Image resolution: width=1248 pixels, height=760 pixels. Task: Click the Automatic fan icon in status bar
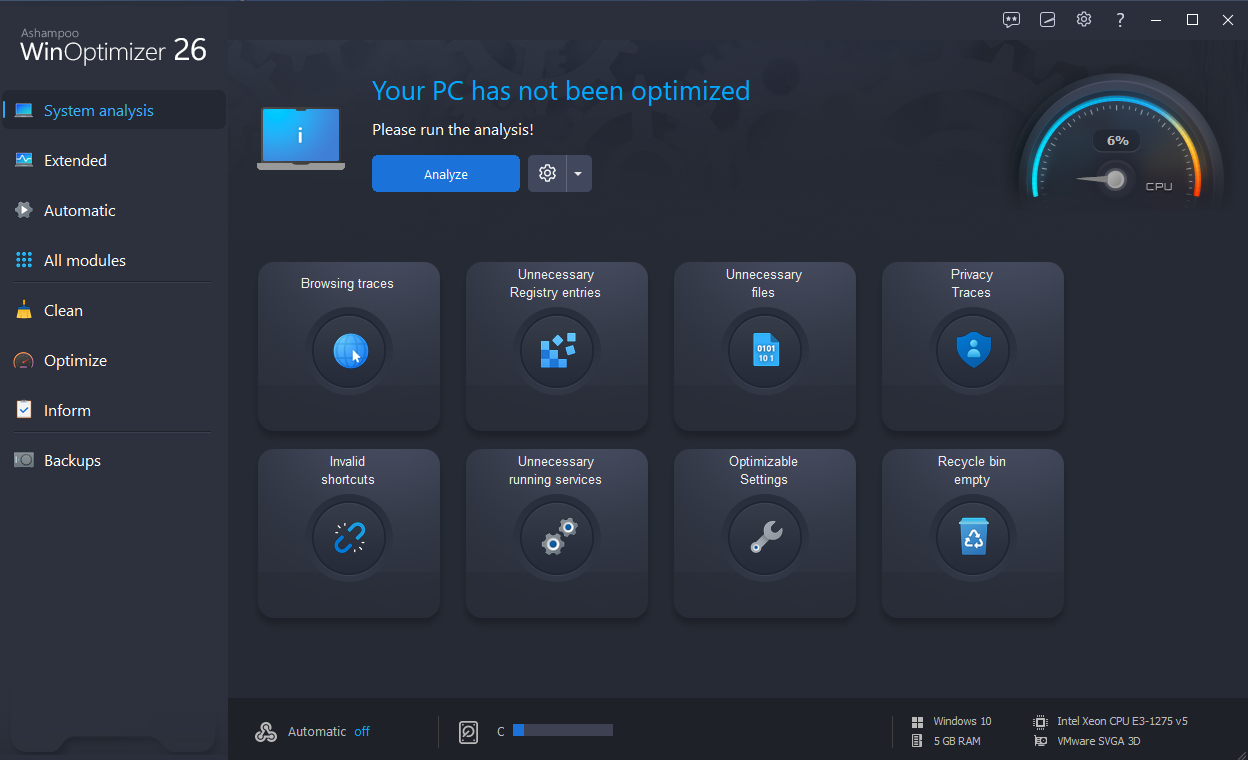(x=266, y=732)
